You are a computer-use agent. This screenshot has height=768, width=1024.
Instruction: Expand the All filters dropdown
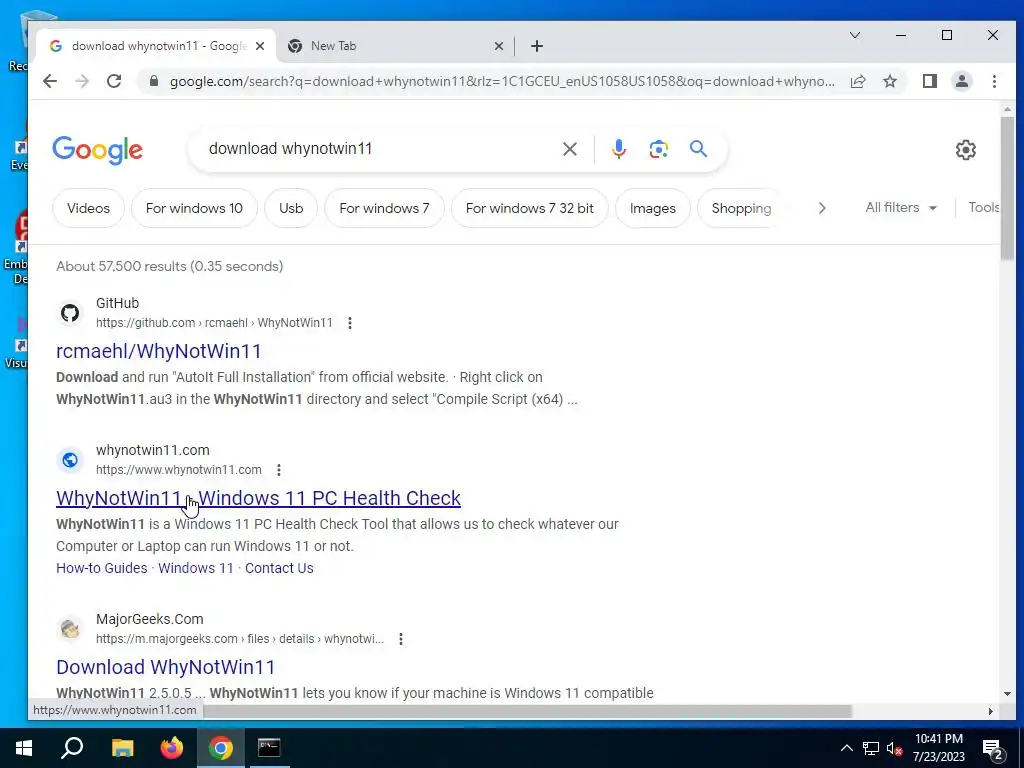pos(901,208)
